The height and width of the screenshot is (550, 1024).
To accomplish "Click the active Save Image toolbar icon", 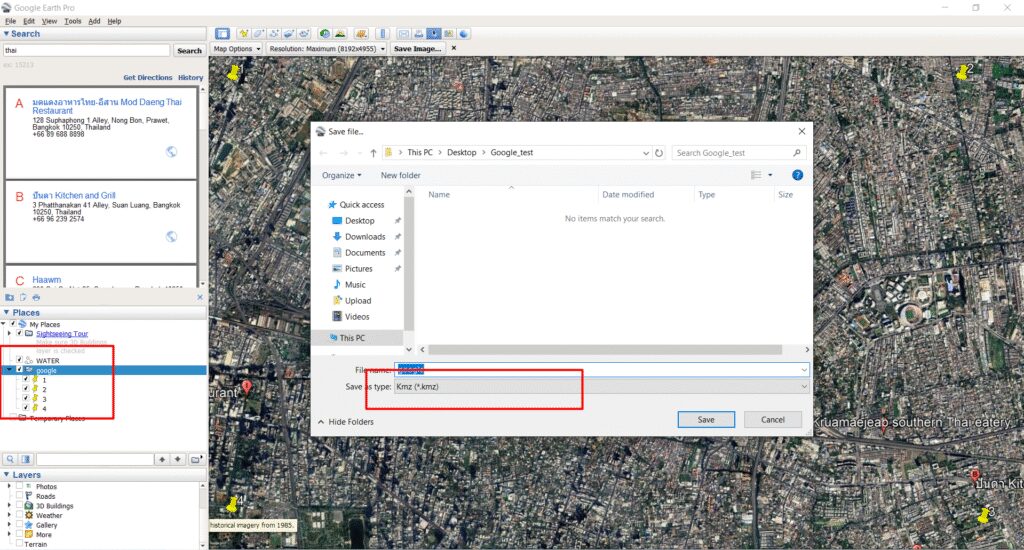I will tap(434, 33).
